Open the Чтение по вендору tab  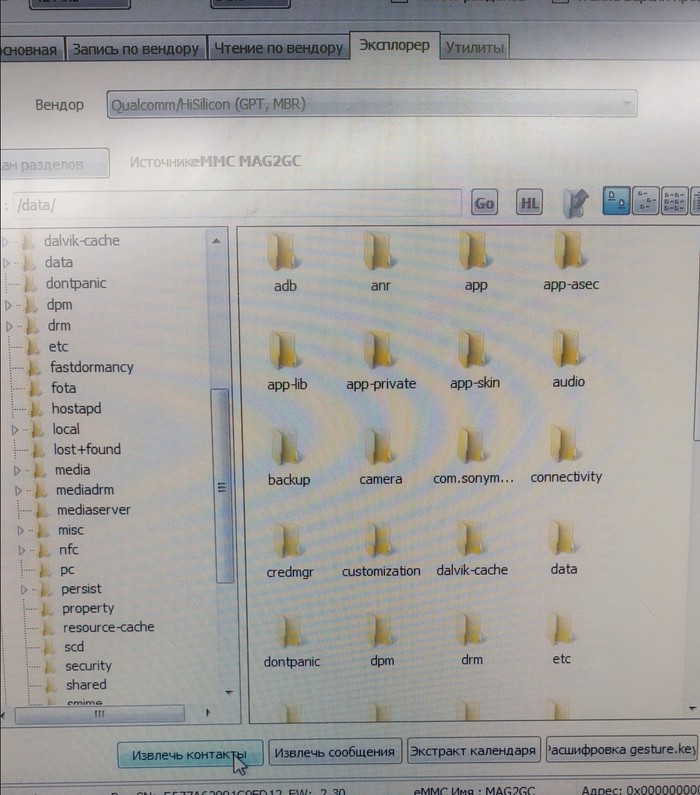pos(277,48)
